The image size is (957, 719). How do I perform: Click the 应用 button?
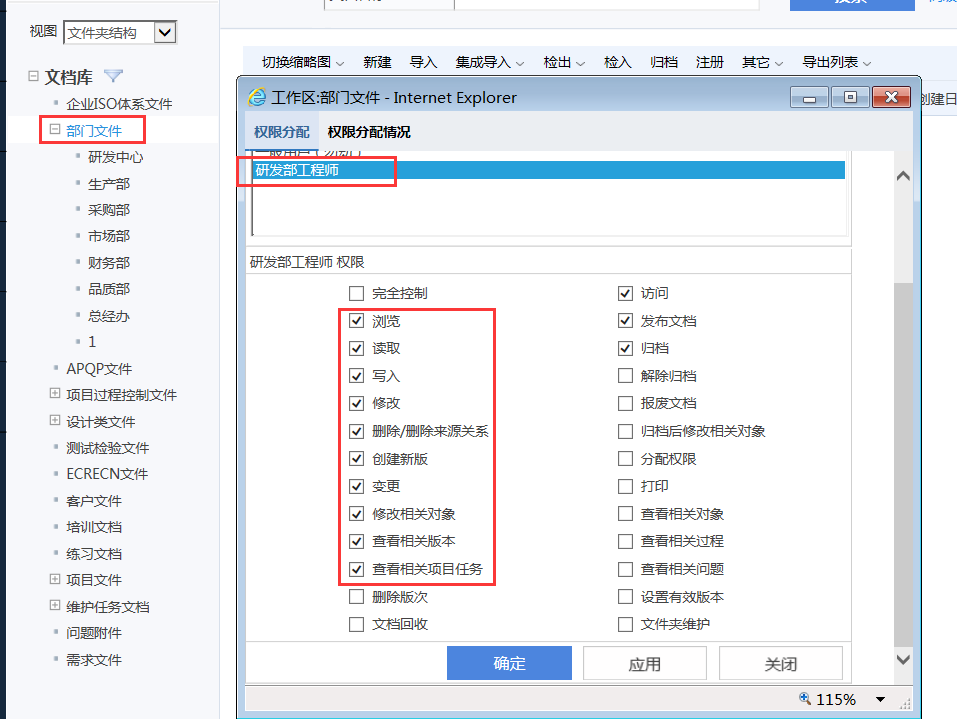645,663
